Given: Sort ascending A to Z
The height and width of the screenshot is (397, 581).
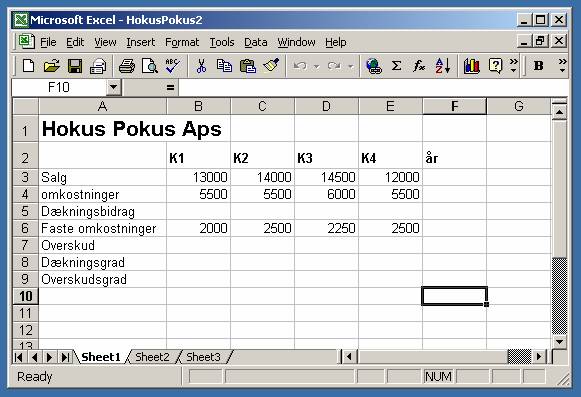Looking at the screenshot, I should click(443, 66).
